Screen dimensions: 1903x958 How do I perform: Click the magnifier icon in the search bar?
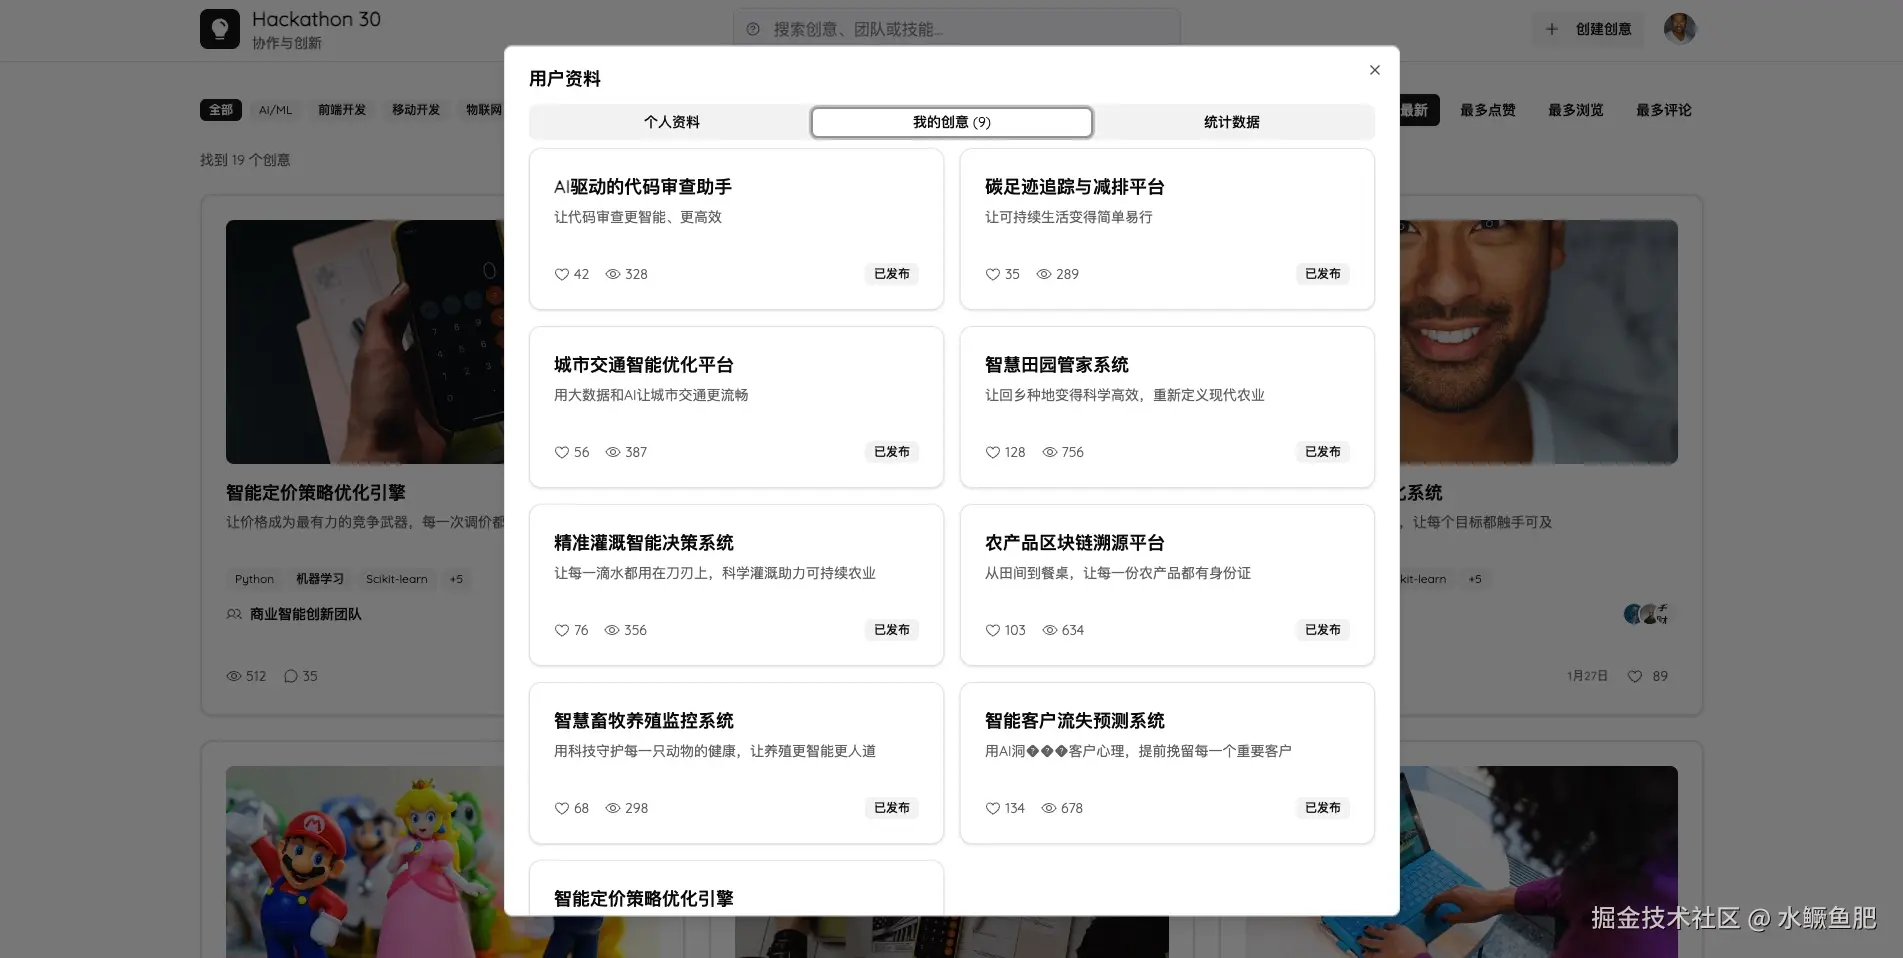pos(752,29)
